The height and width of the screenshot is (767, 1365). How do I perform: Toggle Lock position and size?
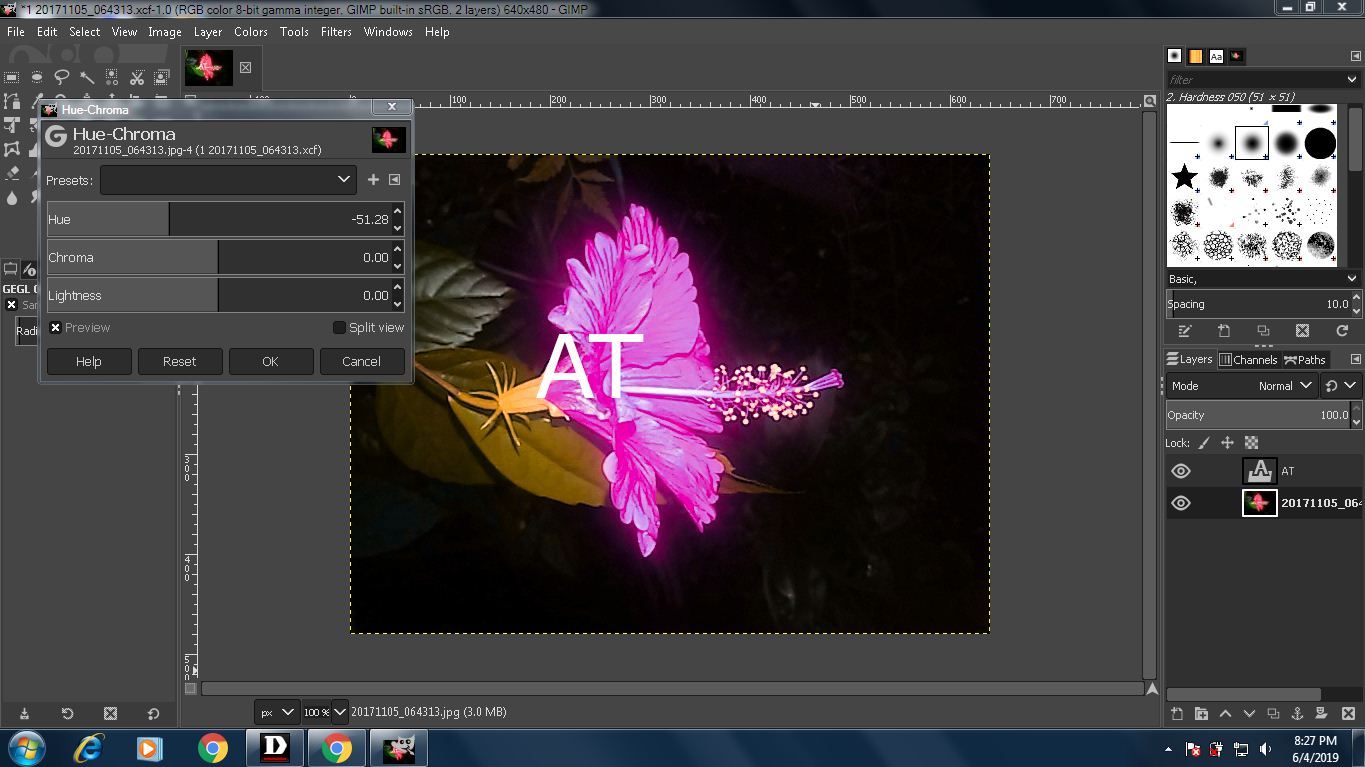(1227, 443)
